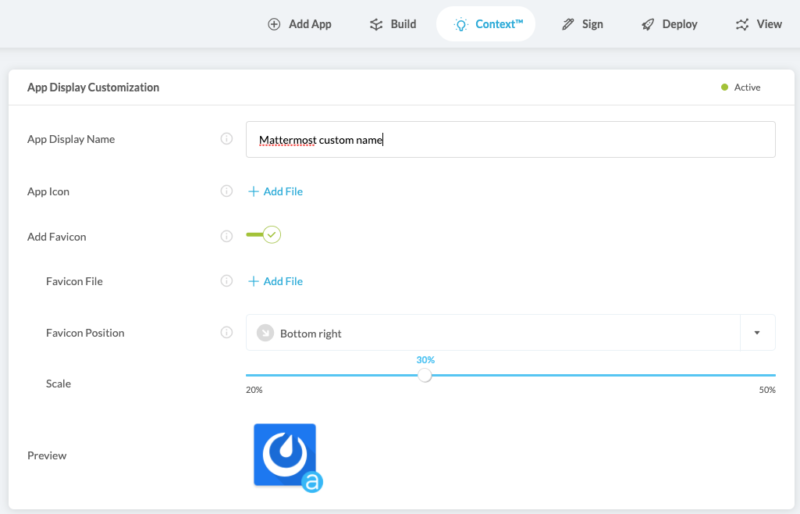Switch to the View tab

point(759,24)
